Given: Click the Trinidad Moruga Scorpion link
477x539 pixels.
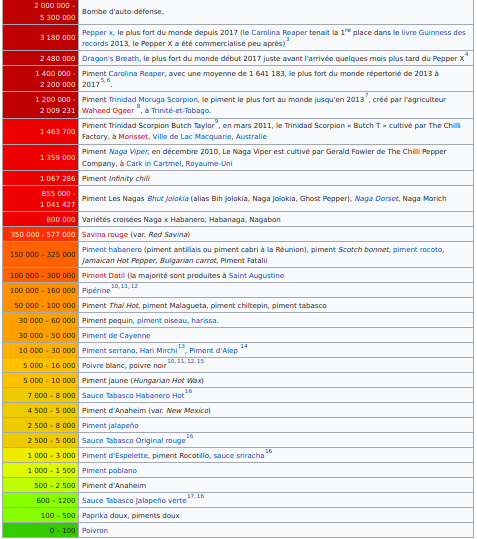Looking at the screenshot, I should [x=153, y=100].
